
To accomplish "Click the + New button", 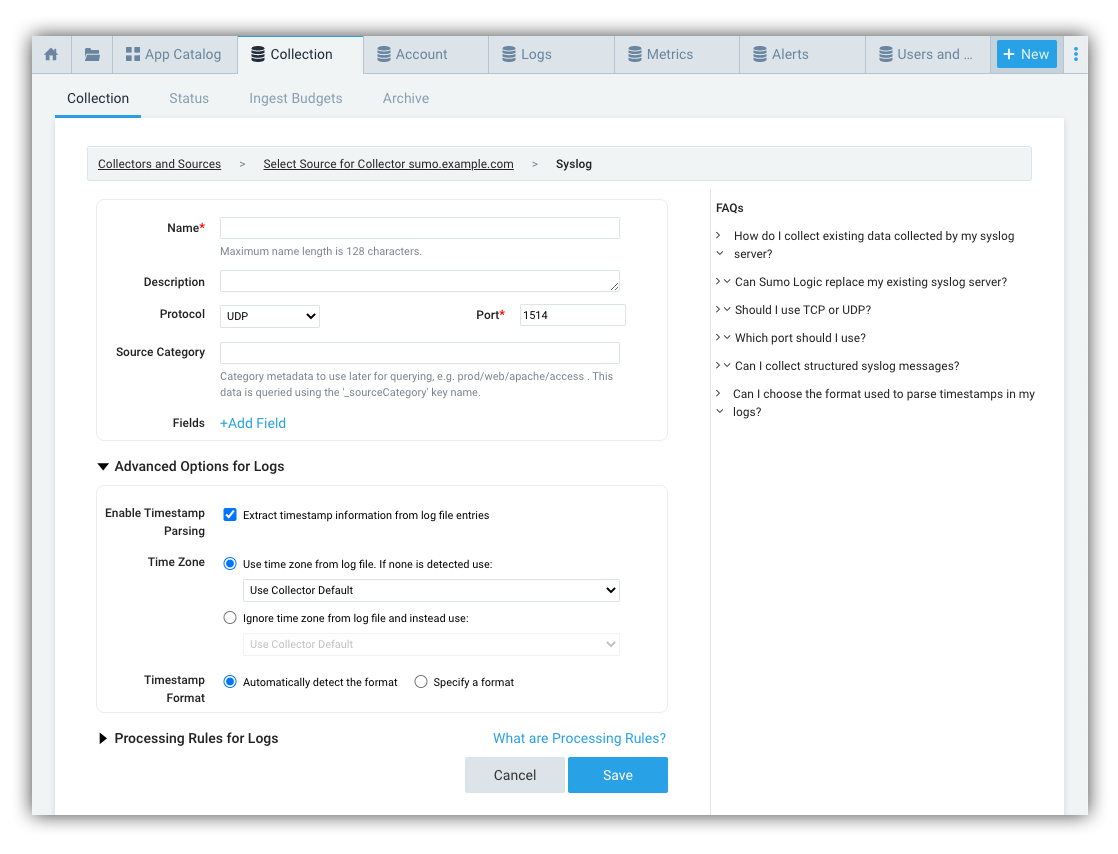I will (x=1026, y=54).
